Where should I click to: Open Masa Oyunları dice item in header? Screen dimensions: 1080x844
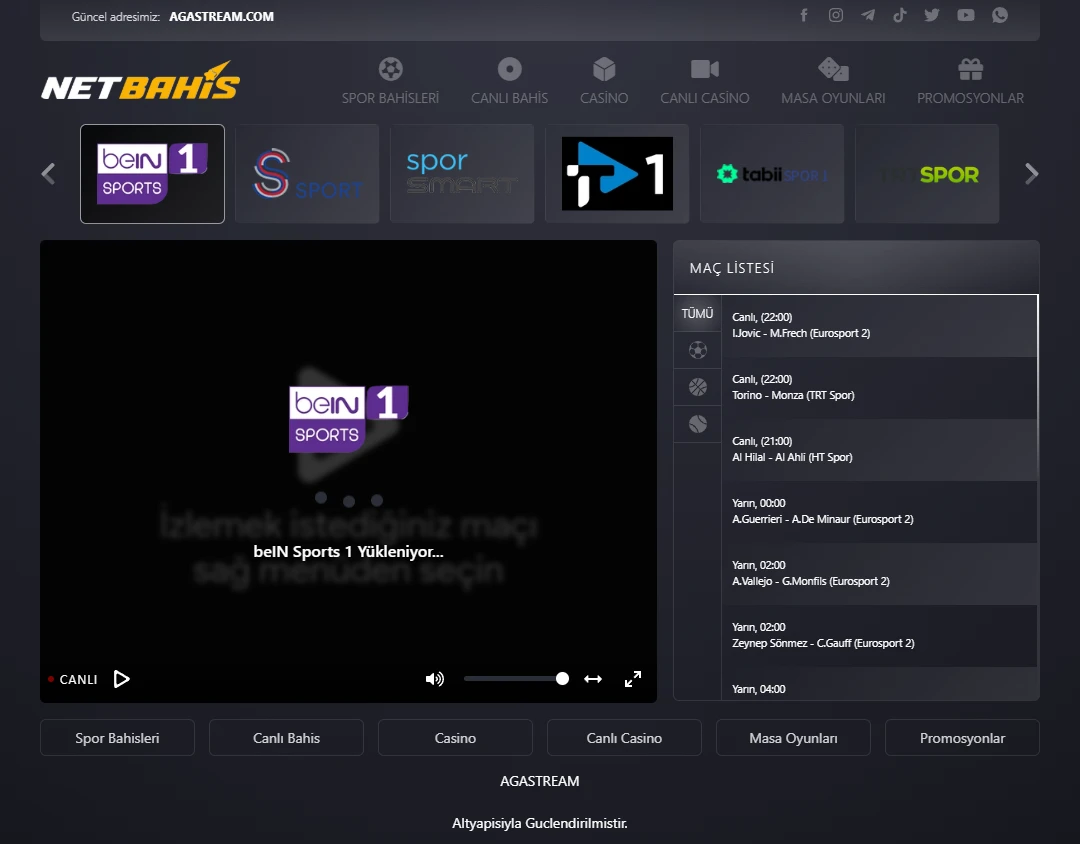tap(833, 81)
